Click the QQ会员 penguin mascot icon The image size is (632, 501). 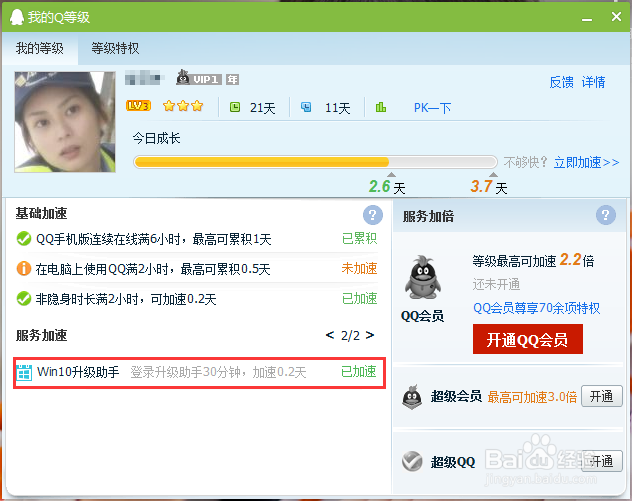click(x=422, y=277)
